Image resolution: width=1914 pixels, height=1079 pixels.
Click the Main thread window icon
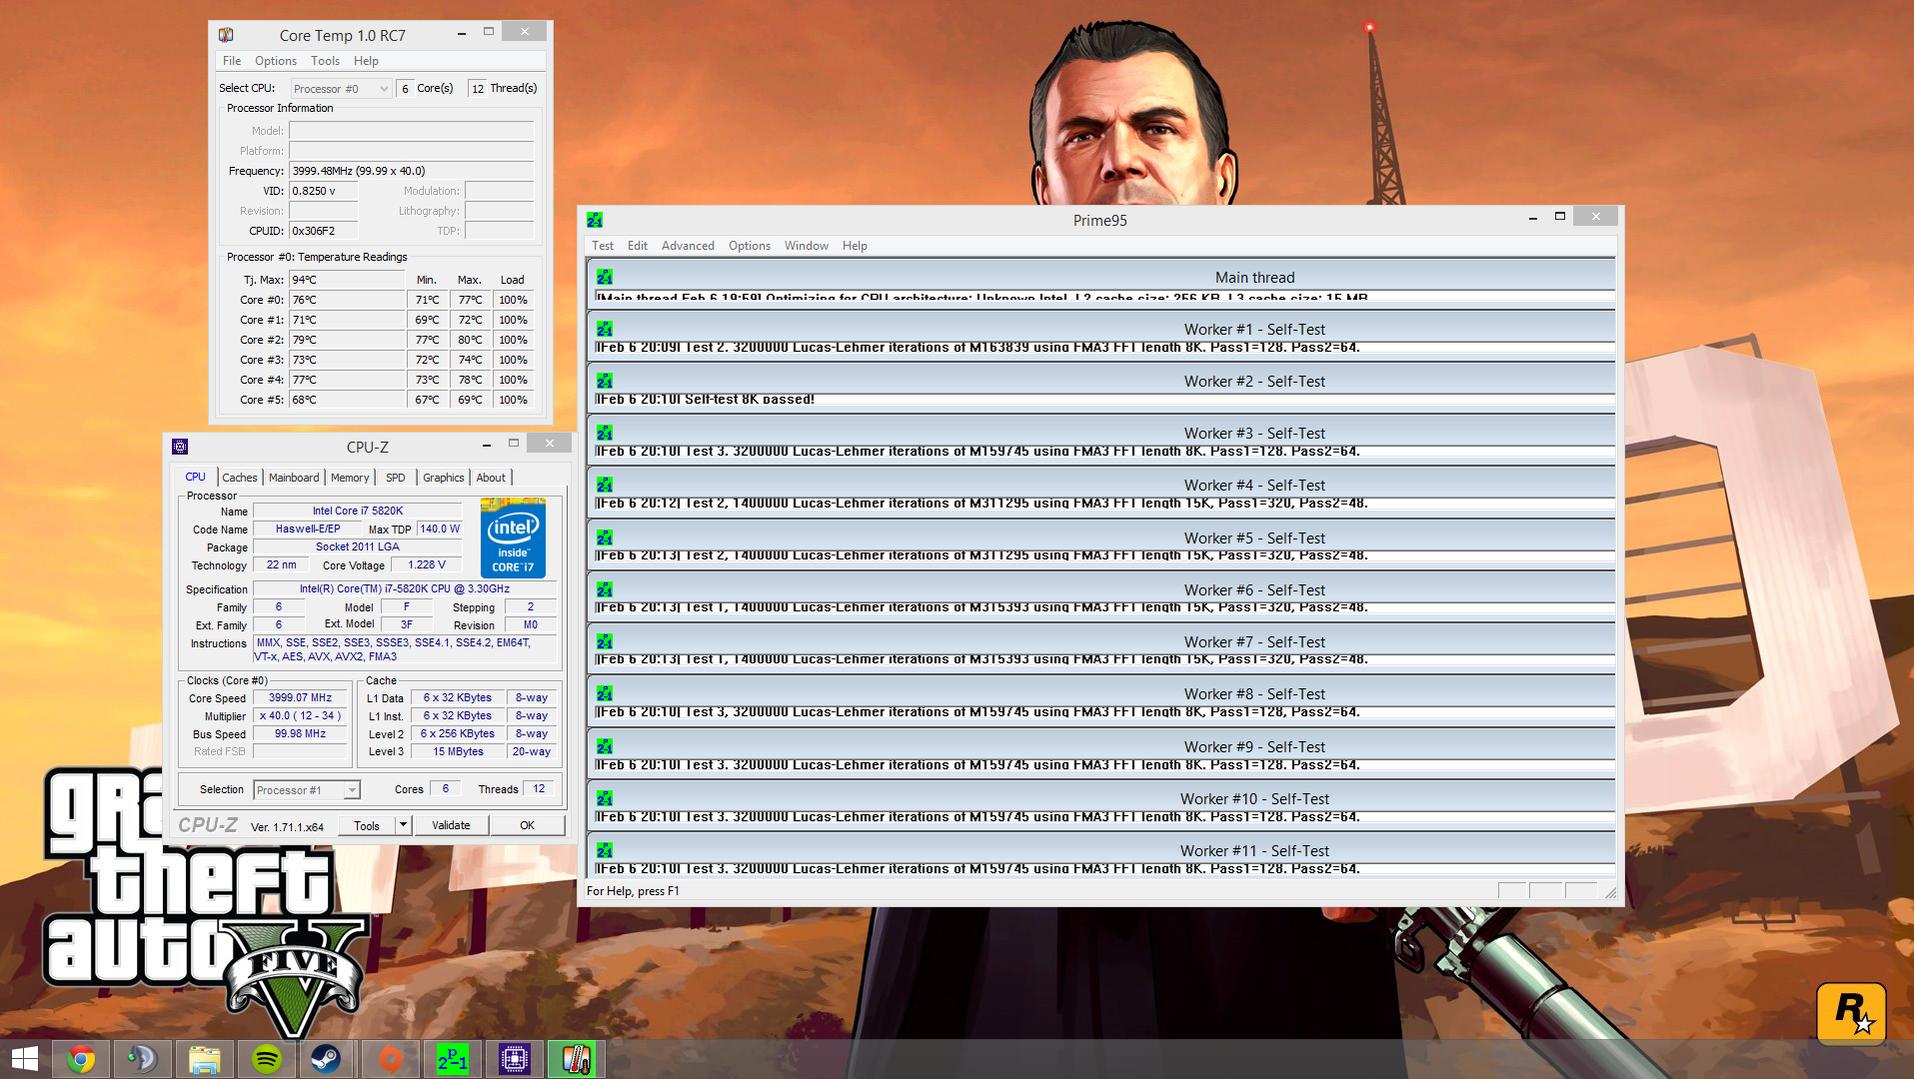click(604, 277)
